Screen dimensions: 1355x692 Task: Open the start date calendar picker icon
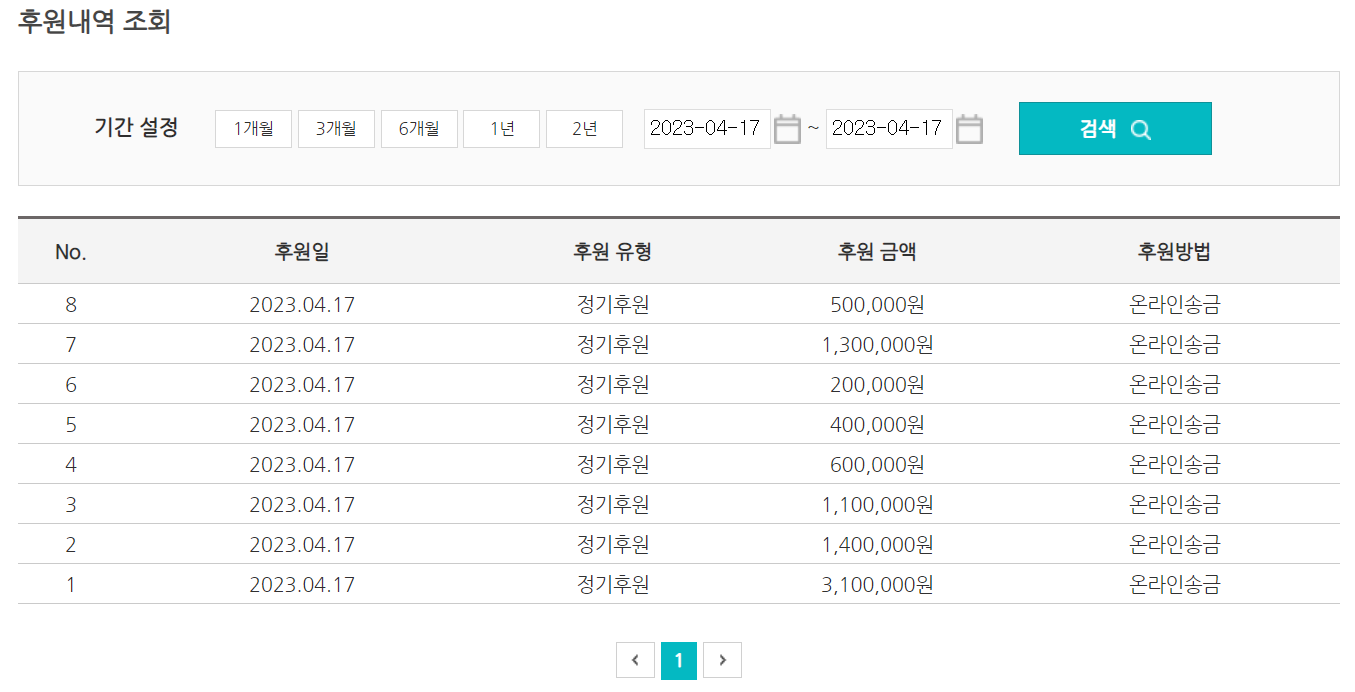coord(788,129)
